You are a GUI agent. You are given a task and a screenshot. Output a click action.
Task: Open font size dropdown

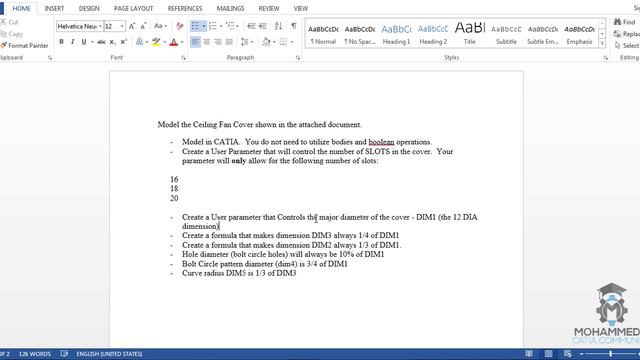click(122, 26)
